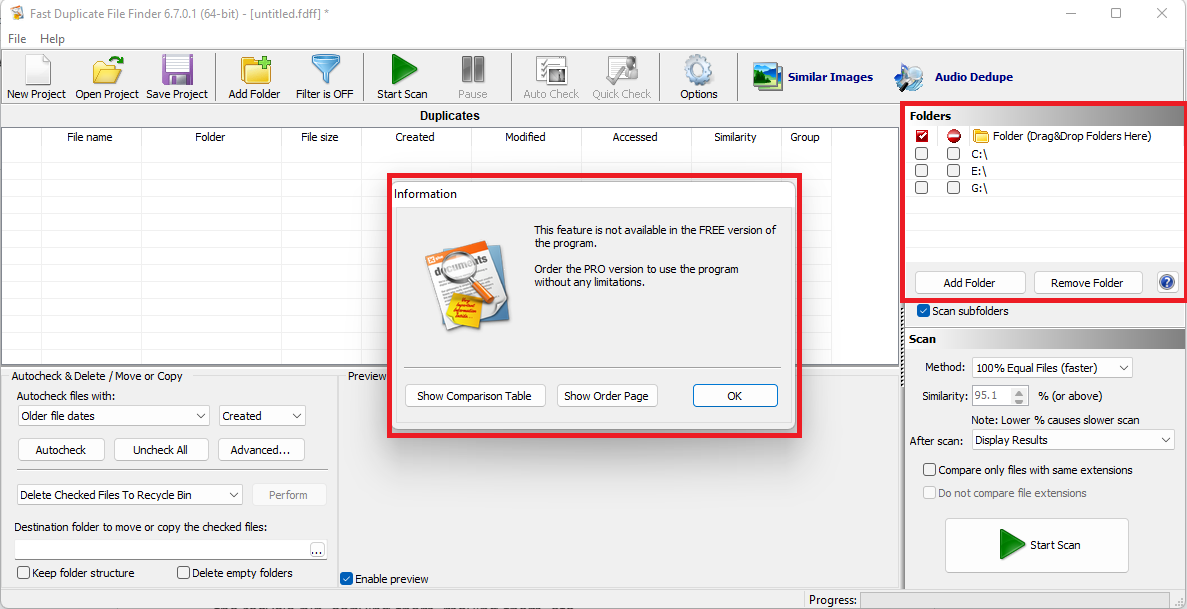Sort by Similarity column header
Image resolution: width=1187 pixels, height=609 pixels.
click(x=735, y=137)
